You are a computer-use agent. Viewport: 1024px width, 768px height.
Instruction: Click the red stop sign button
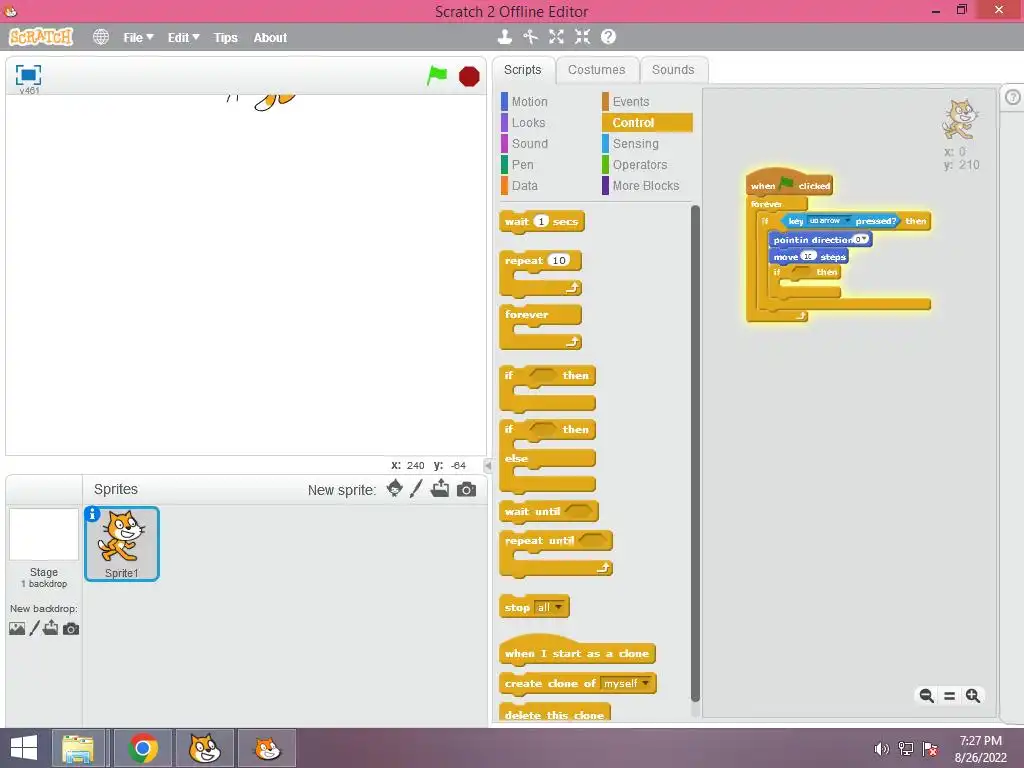[x=469, y=76]
